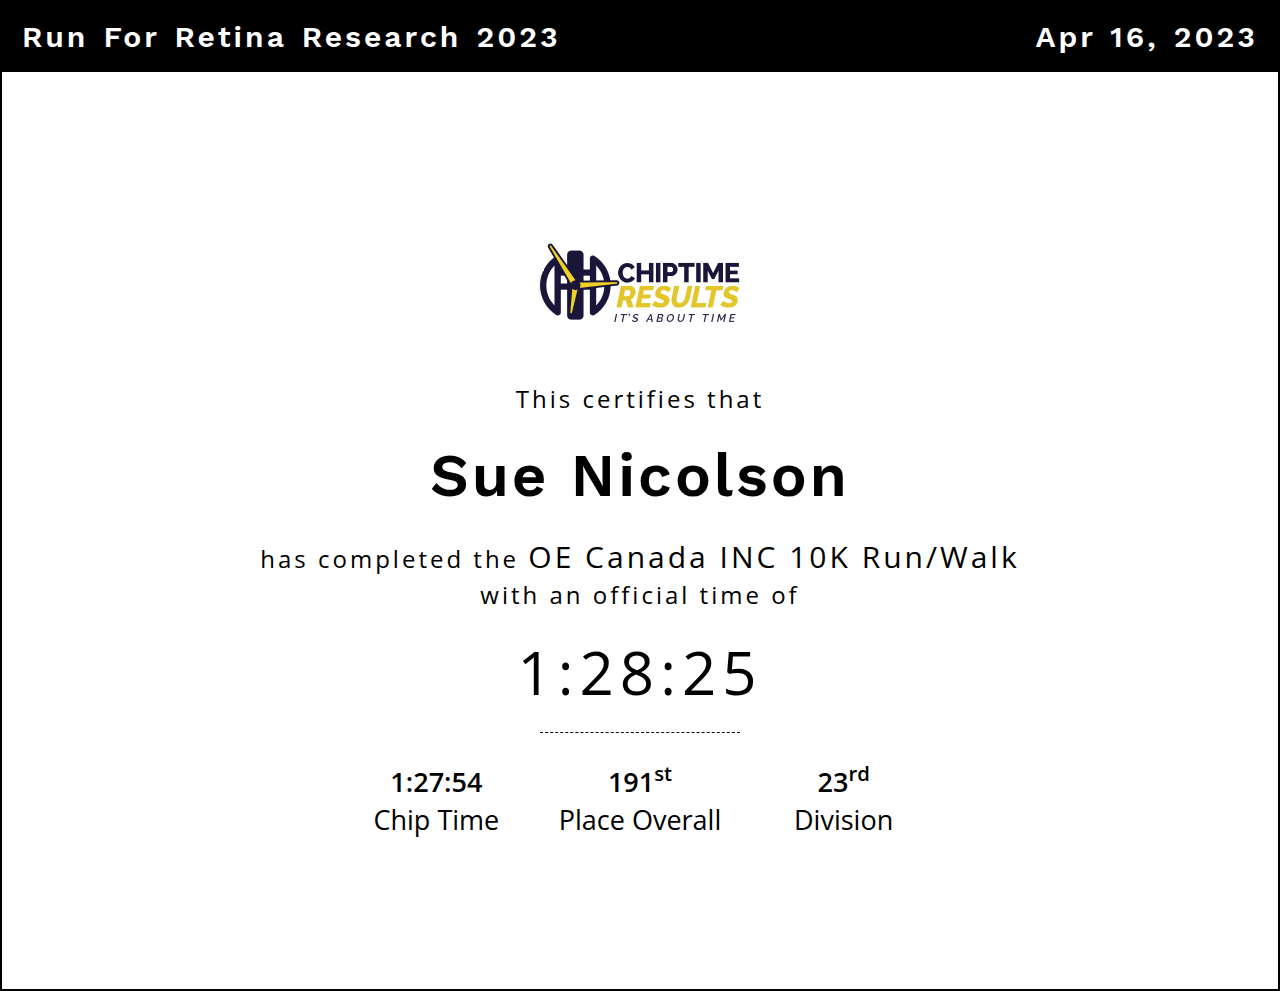Click the Run For Retina Research 2023 title
Image resolution: width=1280 pixels, height=991 pixels.
pos(290,37)
